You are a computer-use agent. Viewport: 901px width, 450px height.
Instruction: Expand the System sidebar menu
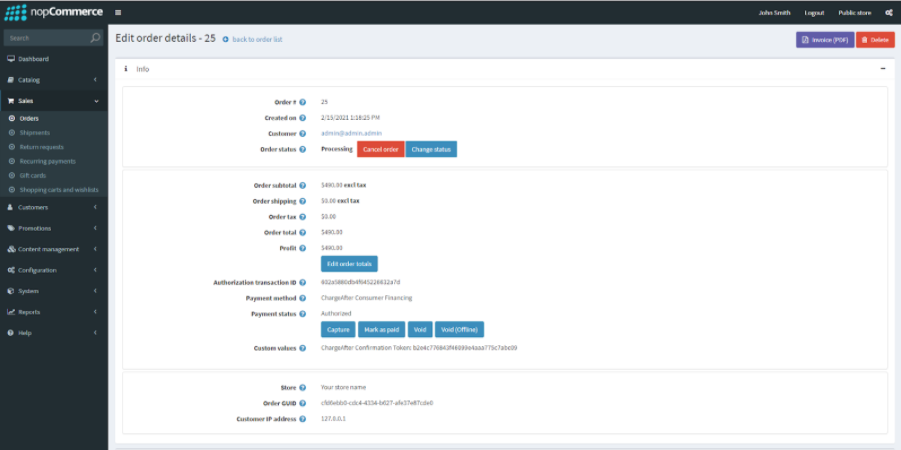pos(53,291)
